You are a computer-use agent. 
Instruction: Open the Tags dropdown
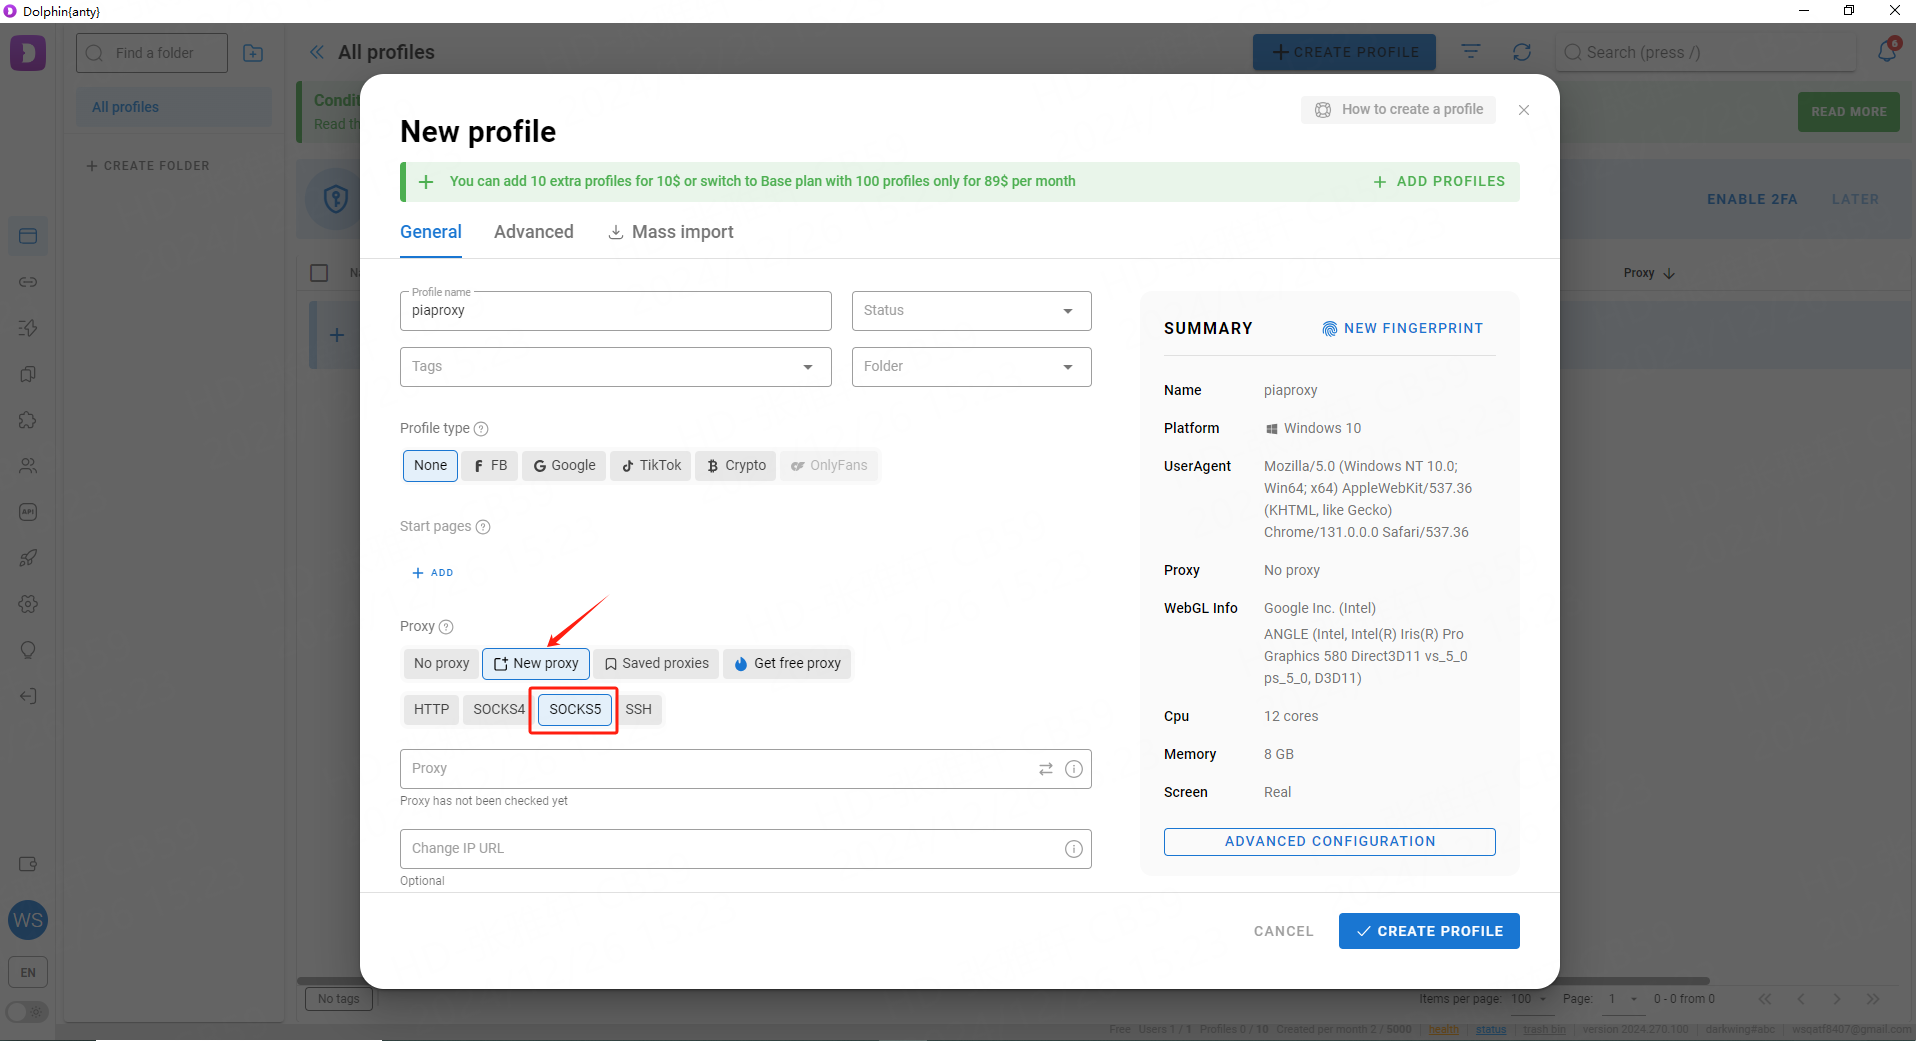[615, 367]
